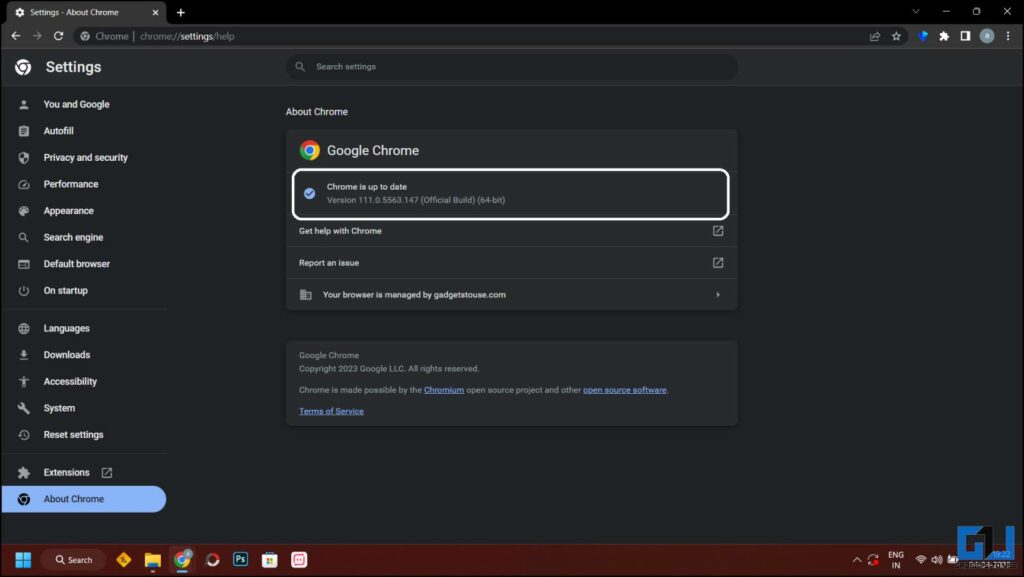Screen dimensions: 1024x577
Task: Launch Photoshop from the taskbar
Action: click(240, 560)
